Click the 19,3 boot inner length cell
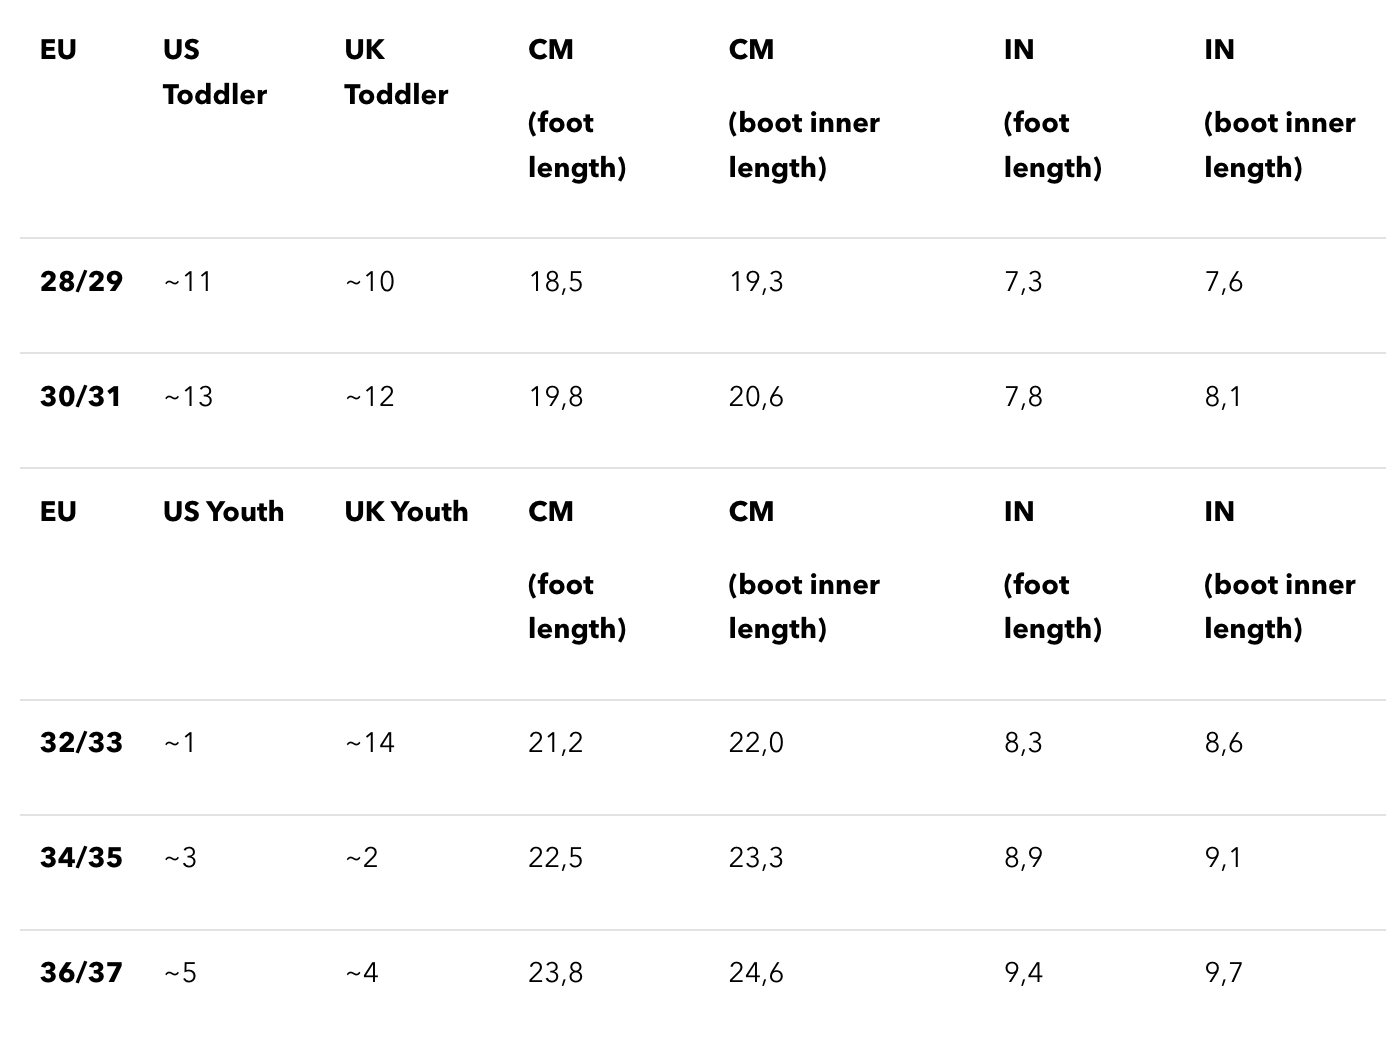Viewport: 1386px width, 1042px height. pos(756,282)
